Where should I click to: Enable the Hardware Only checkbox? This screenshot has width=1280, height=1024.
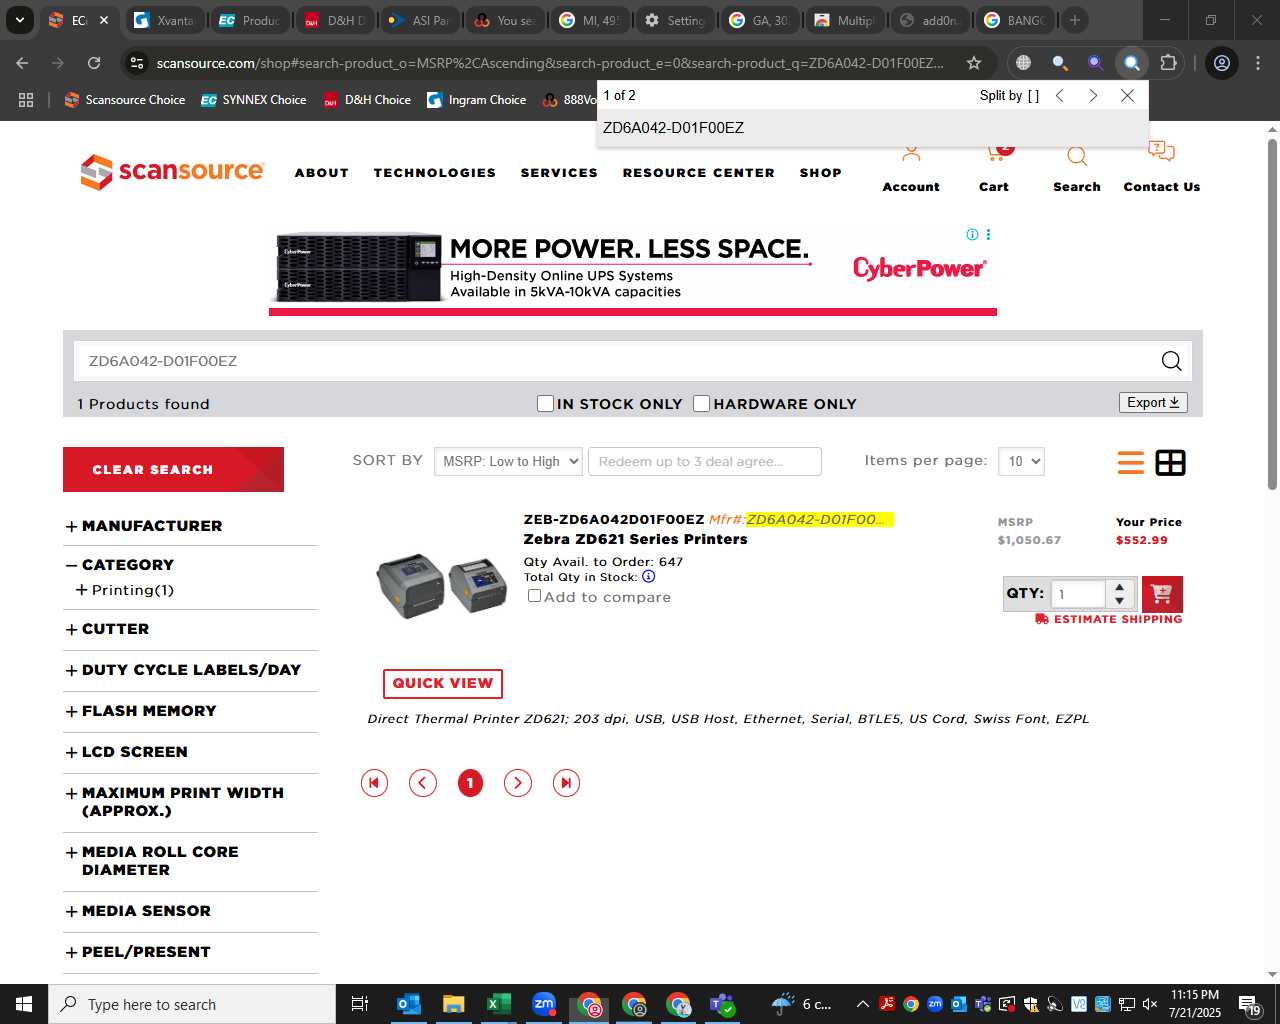[x=701, y=403]
